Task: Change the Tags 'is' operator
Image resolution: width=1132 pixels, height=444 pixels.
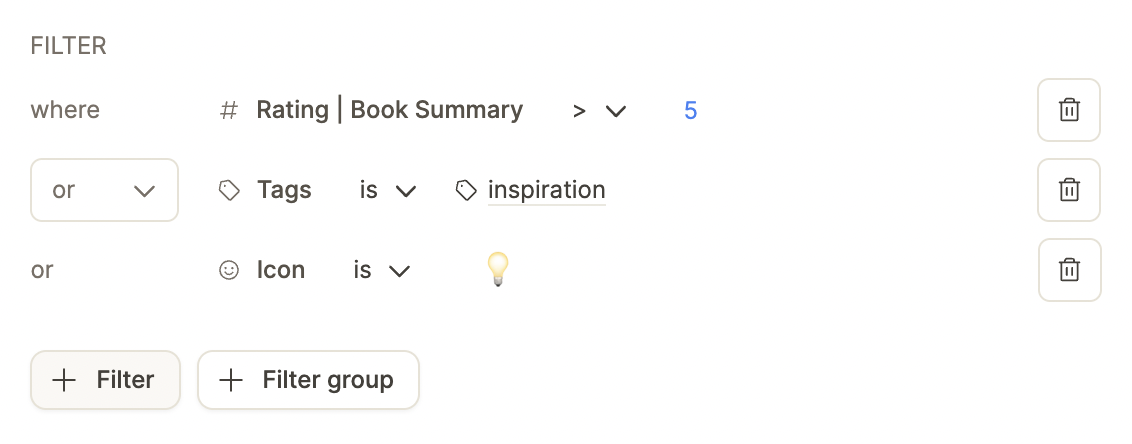Action: point(388,191)
